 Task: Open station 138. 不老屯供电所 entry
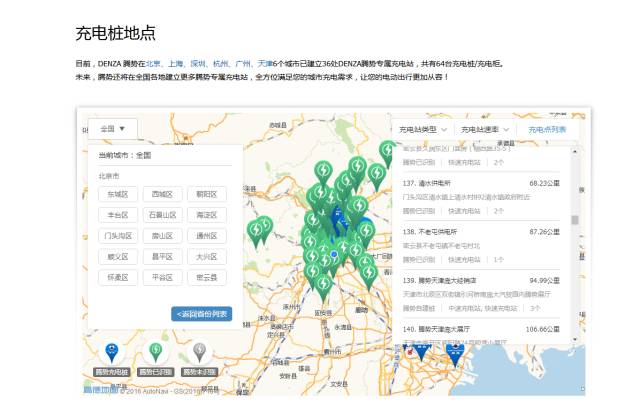point(481,245)
